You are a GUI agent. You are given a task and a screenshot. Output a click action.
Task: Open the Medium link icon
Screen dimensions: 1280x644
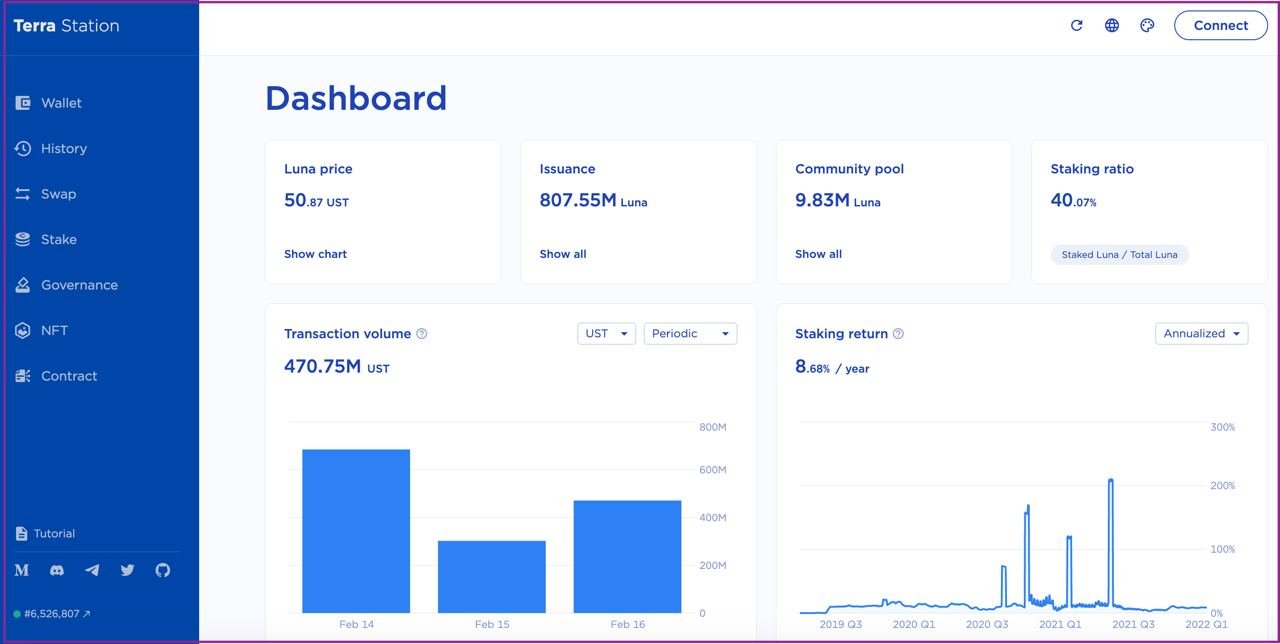pyautogui.click(x=22, y=570)
